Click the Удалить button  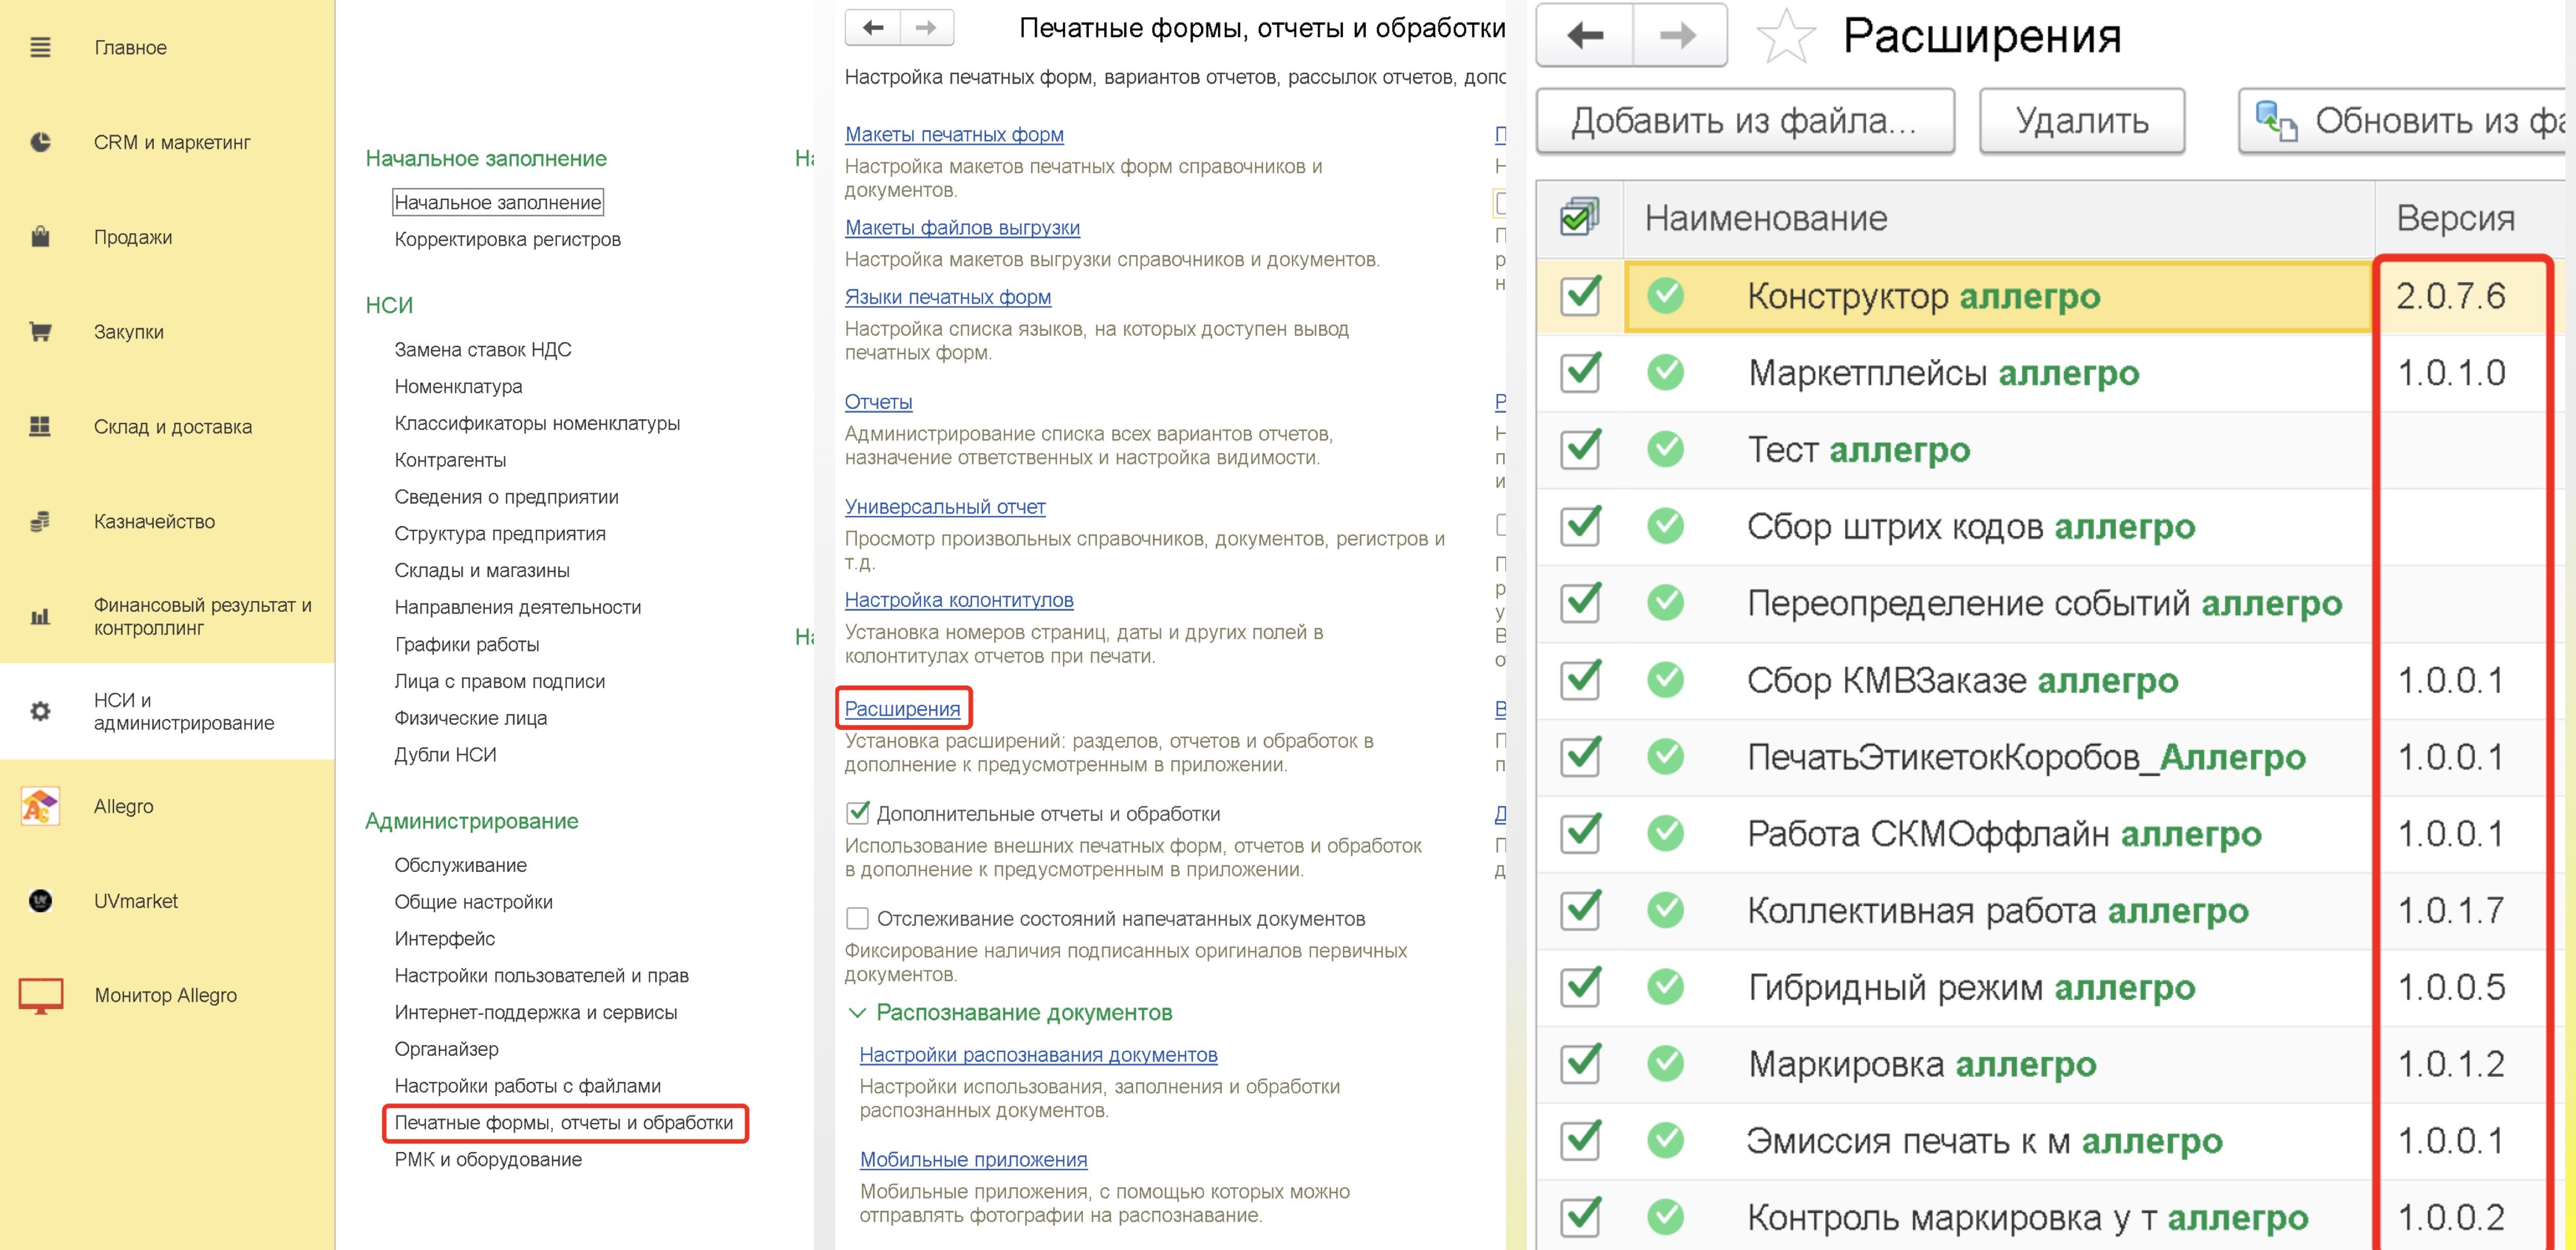[2082, 121]
